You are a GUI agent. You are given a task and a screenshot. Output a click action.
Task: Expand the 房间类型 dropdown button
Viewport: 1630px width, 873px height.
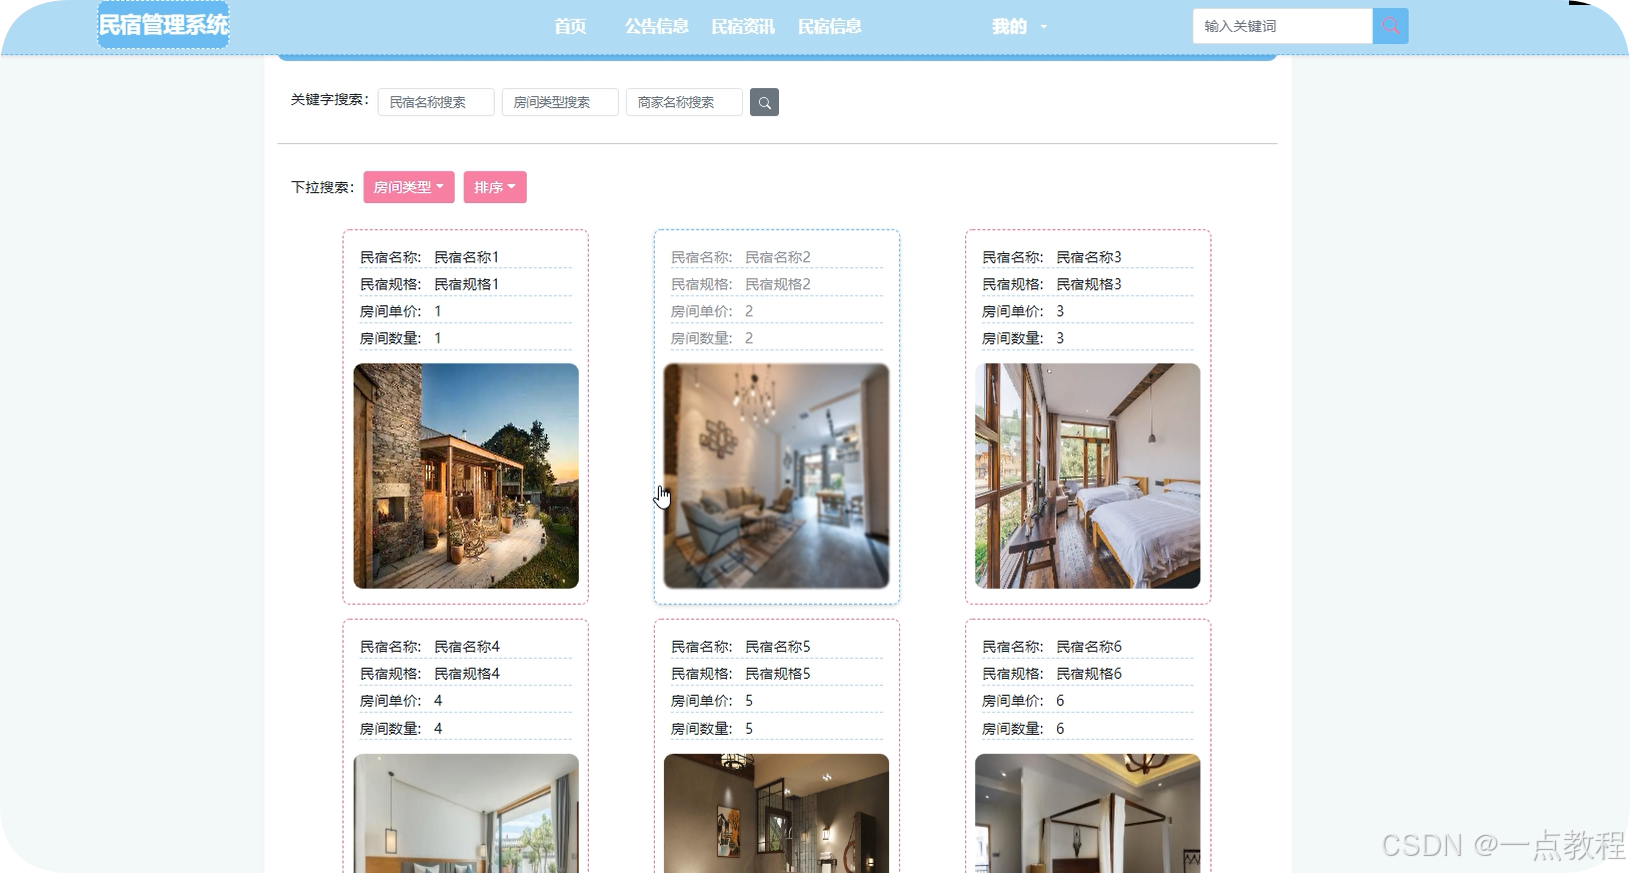point(409,187)
